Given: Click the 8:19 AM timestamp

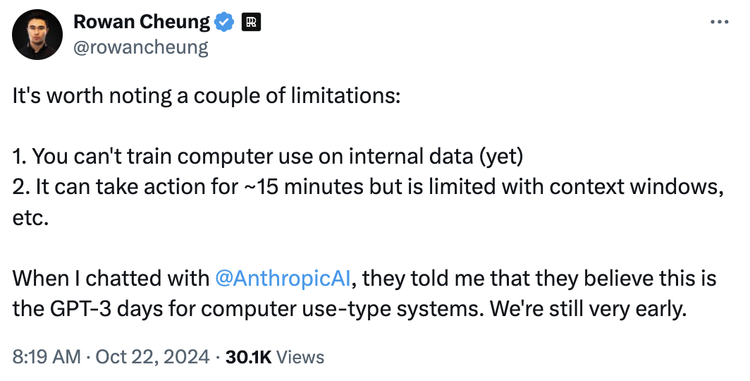Looking at the screenshot, I should click(x=46, y=357).
